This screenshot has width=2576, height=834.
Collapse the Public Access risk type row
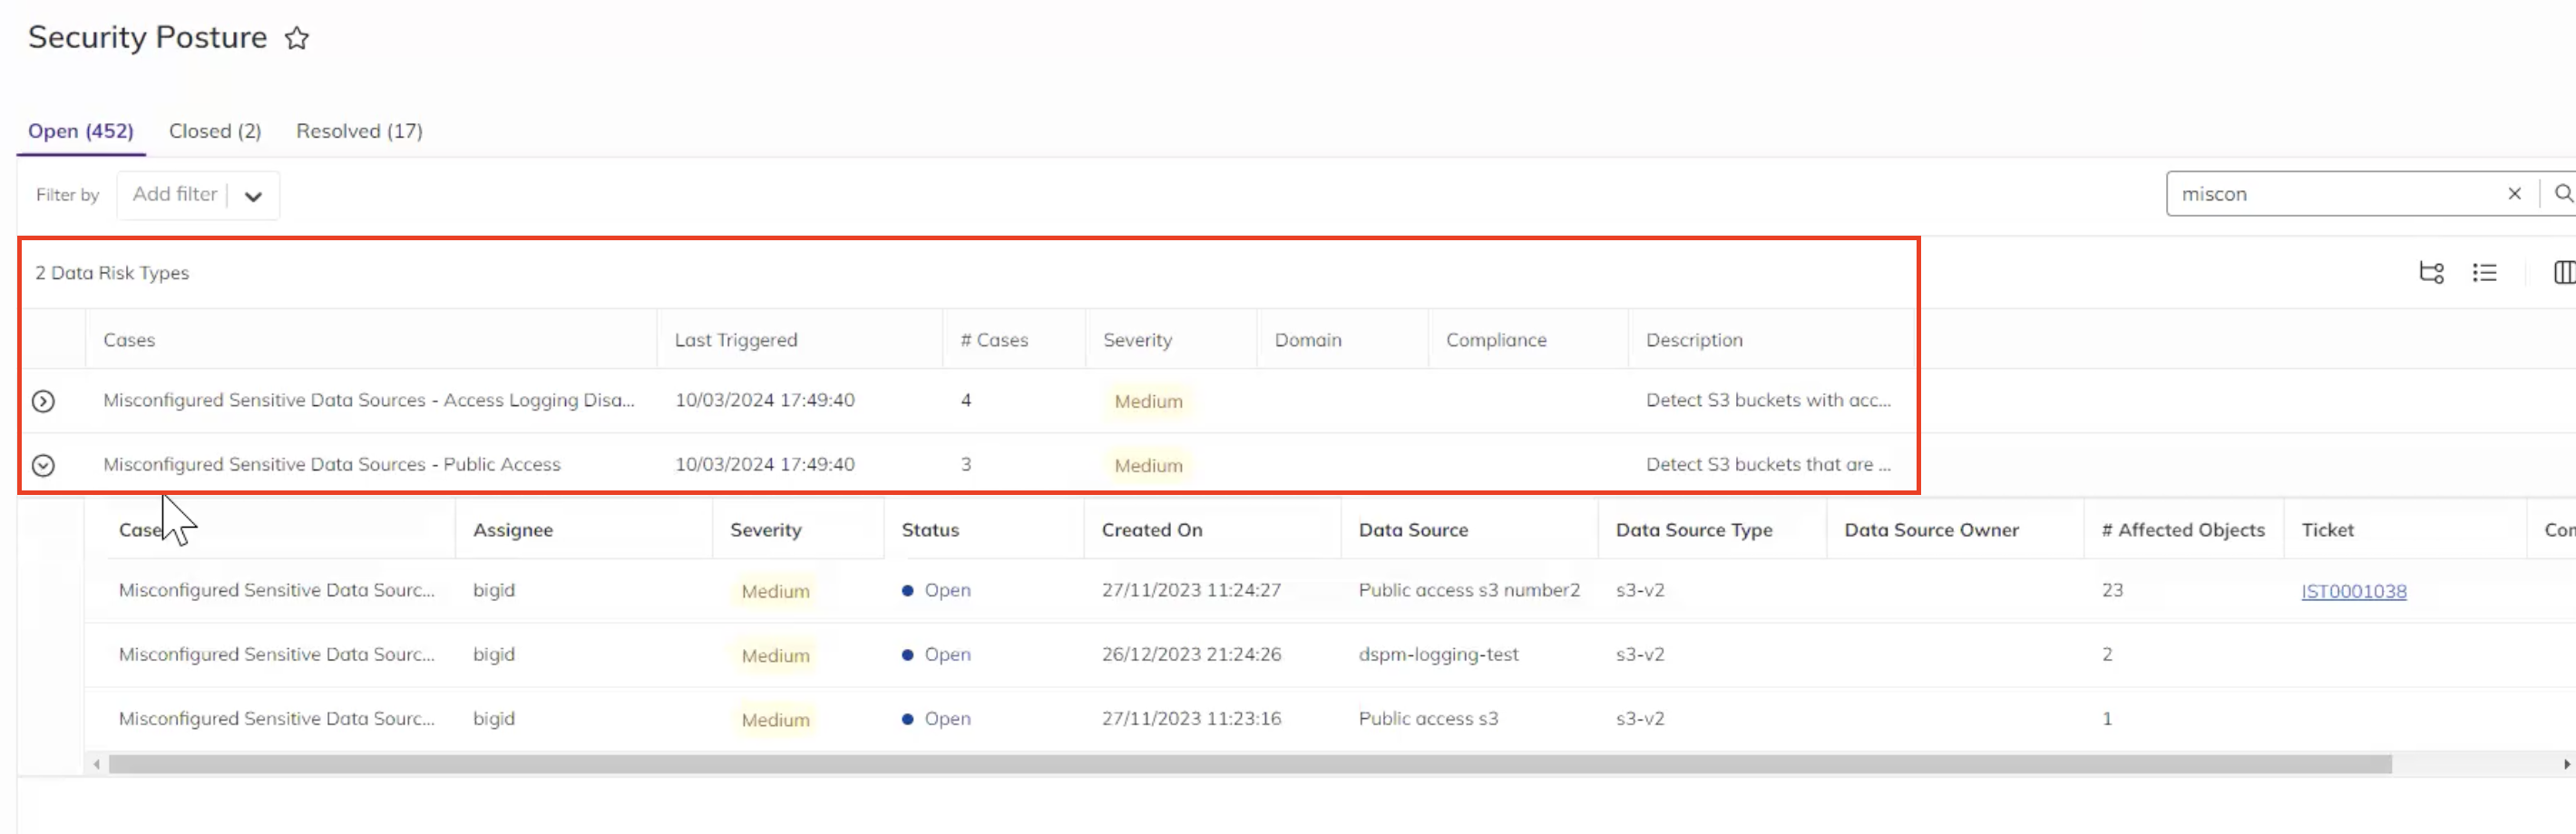[x=43, y=465]
